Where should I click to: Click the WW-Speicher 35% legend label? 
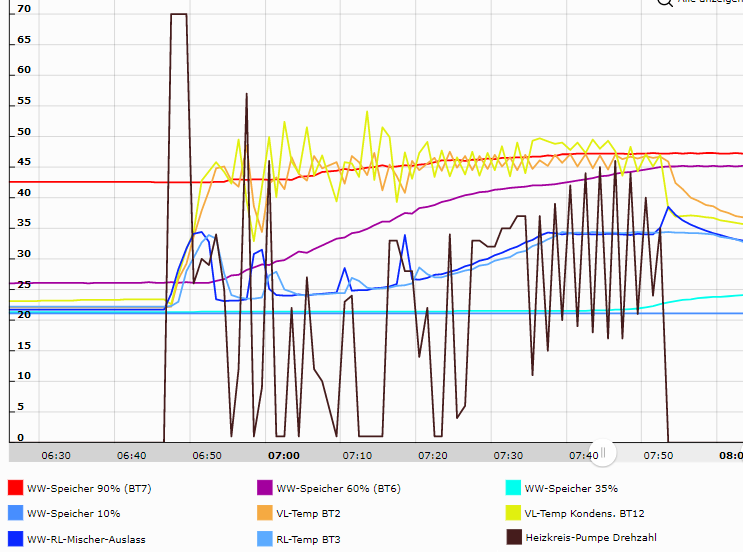click(x=571, y=489)
